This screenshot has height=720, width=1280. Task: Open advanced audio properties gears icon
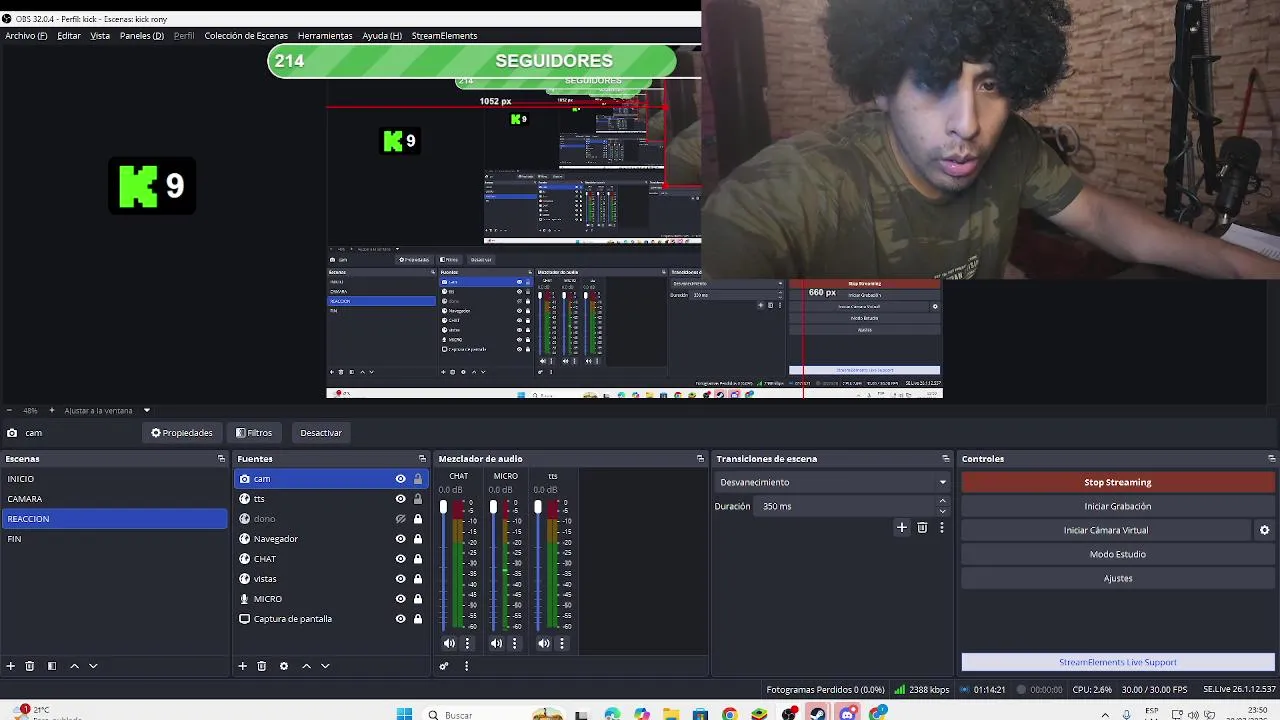click(444, 666)
